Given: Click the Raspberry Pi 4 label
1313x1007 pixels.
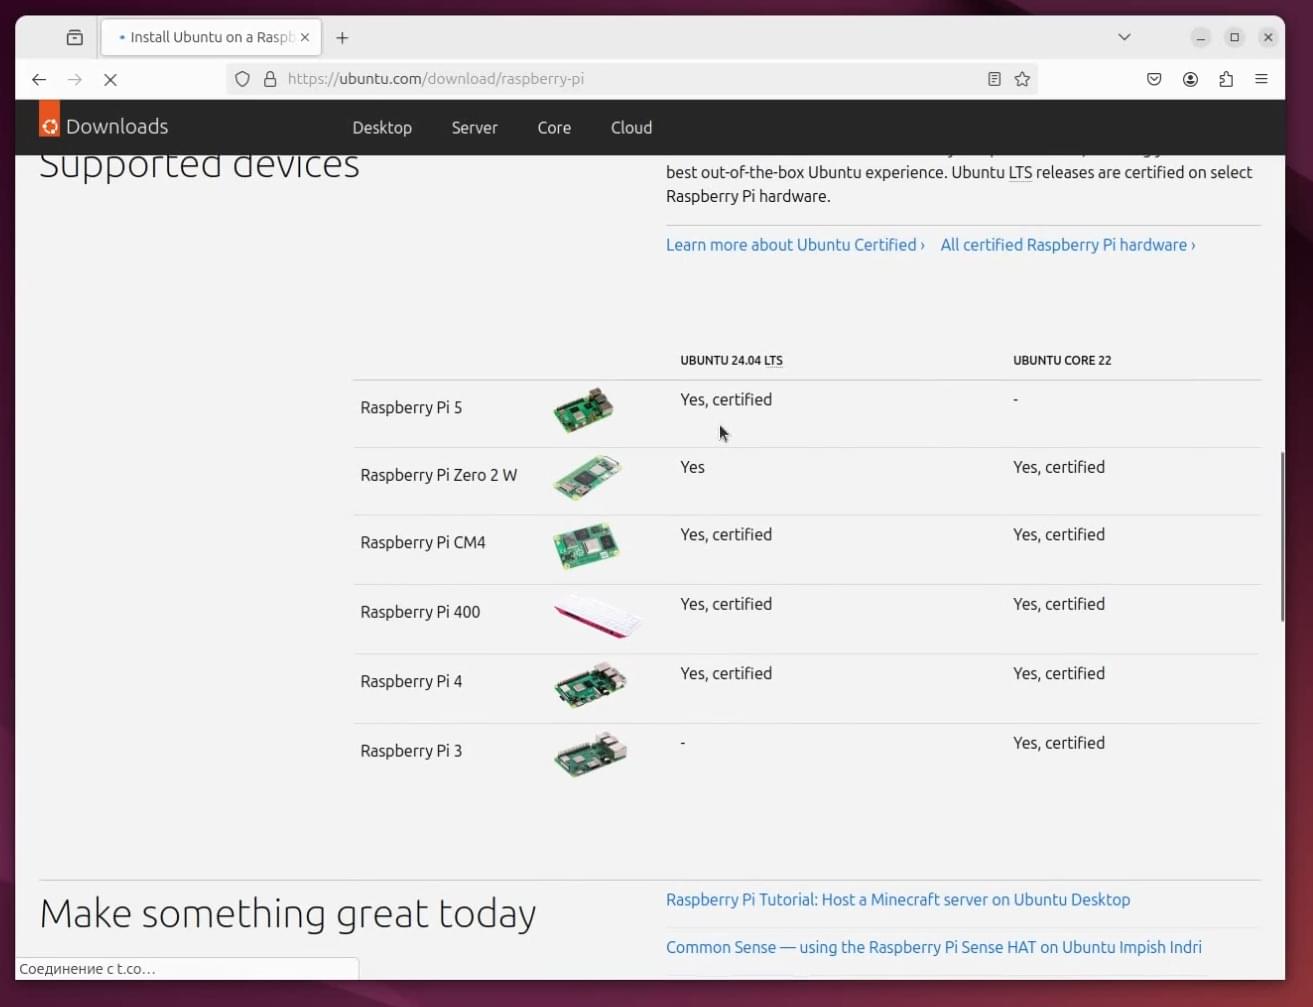Looking at the screenshot, I should [x=411, y=682].
